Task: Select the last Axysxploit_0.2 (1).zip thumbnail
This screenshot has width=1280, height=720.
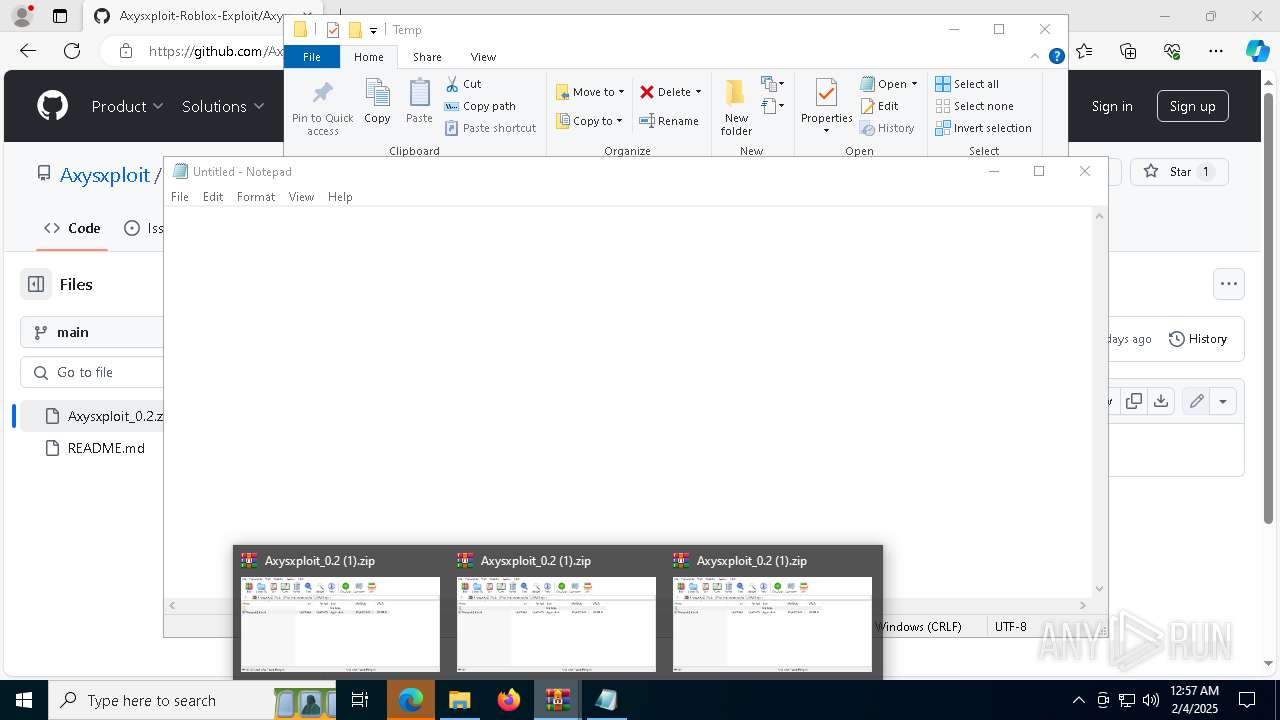Action: tap(772, 612)
